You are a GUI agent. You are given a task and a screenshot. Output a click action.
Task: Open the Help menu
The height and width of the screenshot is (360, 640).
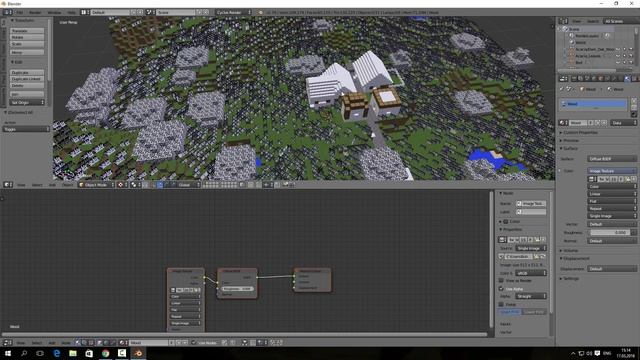[71, 13]
